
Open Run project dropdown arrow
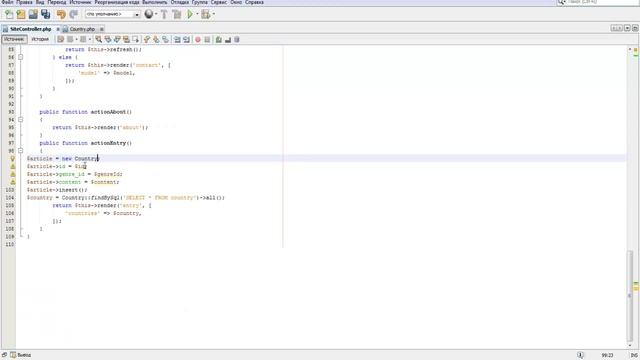click(x=198, y=15)
